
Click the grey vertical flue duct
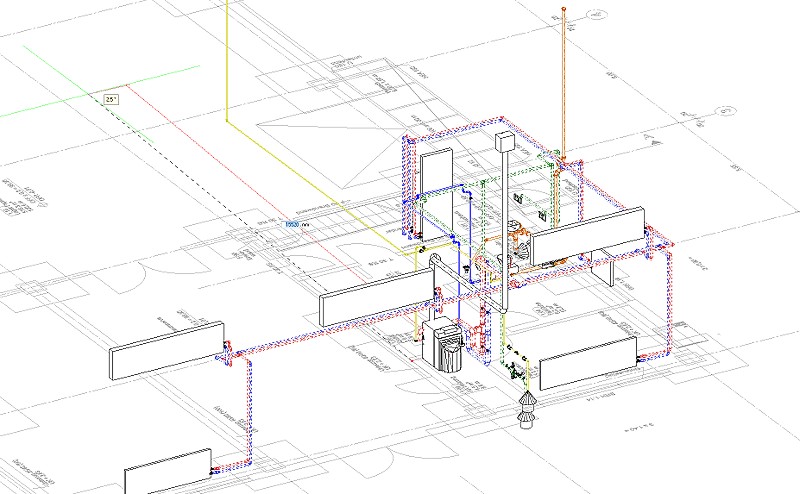pos(507,230)
